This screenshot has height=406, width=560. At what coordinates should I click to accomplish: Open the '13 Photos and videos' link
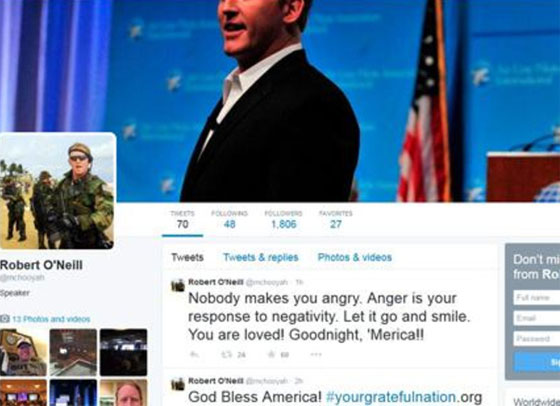tap(51, 319)
